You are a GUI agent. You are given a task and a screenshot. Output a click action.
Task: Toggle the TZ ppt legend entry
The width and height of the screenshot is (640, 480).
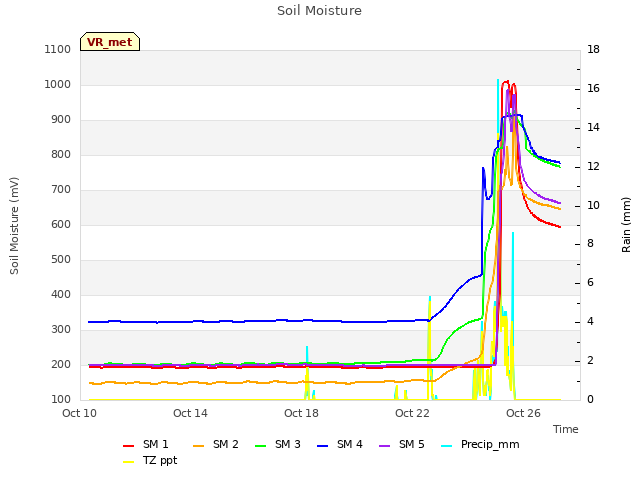pyautogui.click(x=150, y=461)
